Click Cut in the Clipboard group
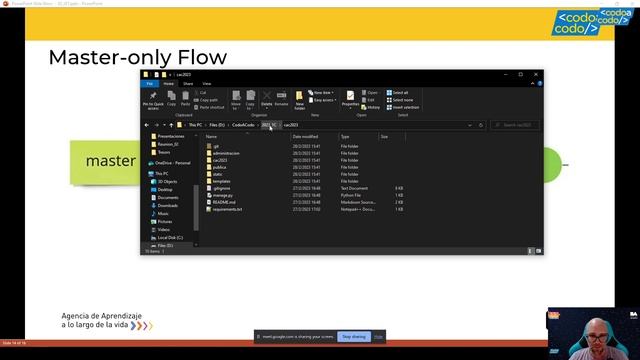The width and height of the screenshot is (640, 360). click(200, 93)
